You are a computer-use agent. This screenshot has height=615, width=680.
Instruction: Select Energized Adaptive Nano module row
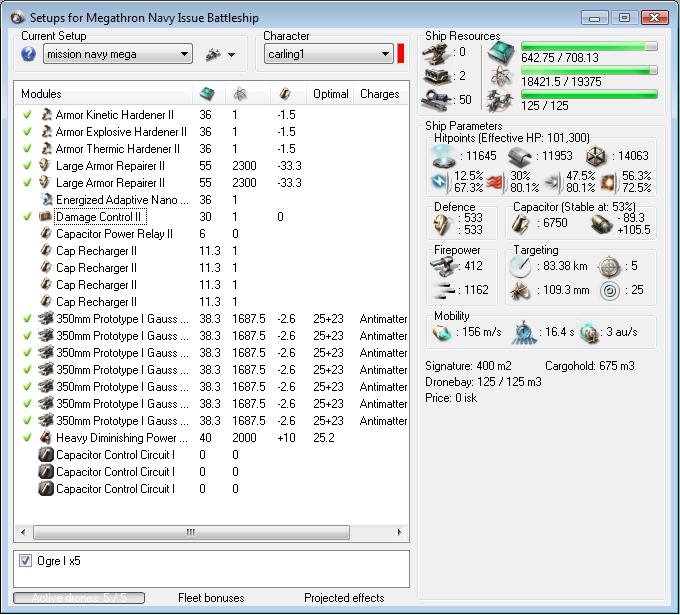pos(212,200)
